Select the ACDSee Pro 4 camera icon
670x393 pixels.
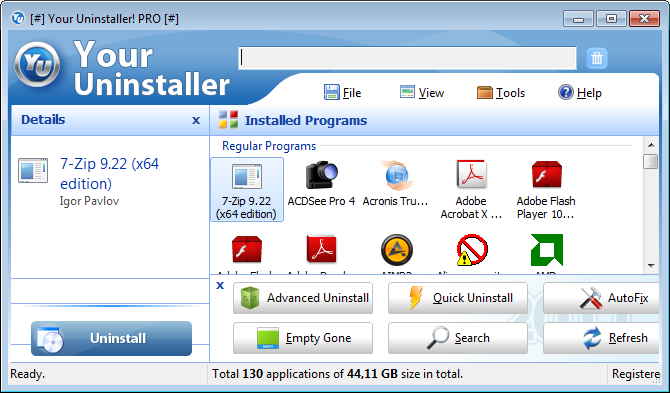tap(321, 175)
